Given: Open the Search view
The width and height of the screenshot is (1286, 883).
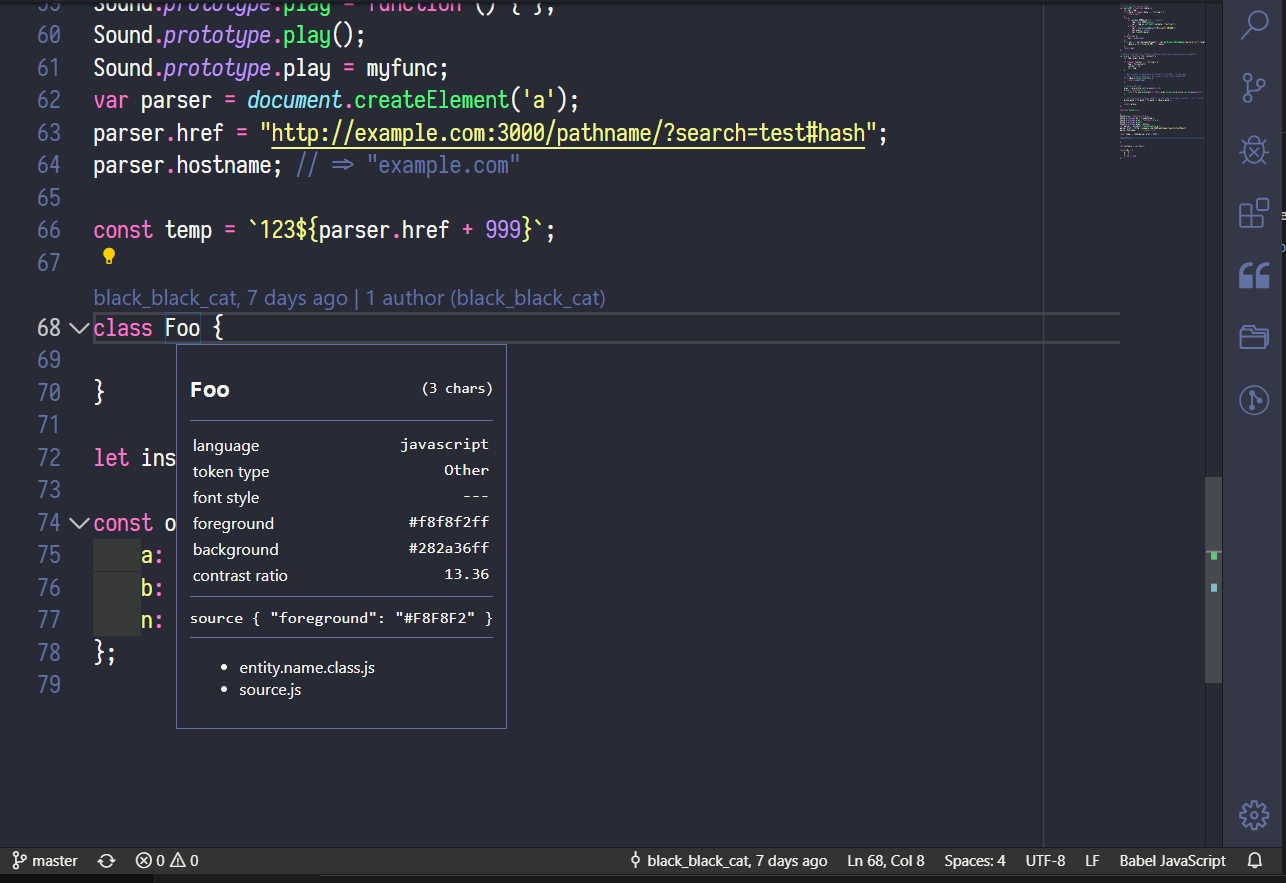Looking at the screenshot, I should coord(1253,24).
